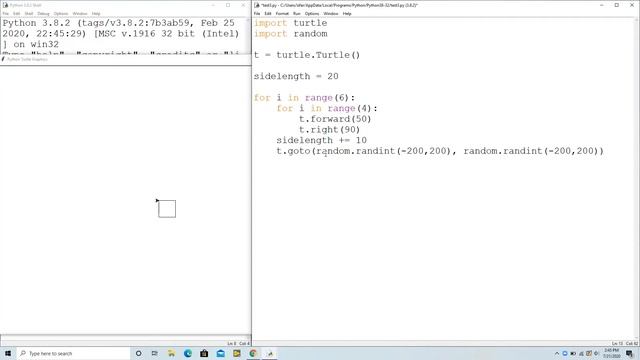Open Task View on taskbar
640x360 pixels.
(155, 353)
